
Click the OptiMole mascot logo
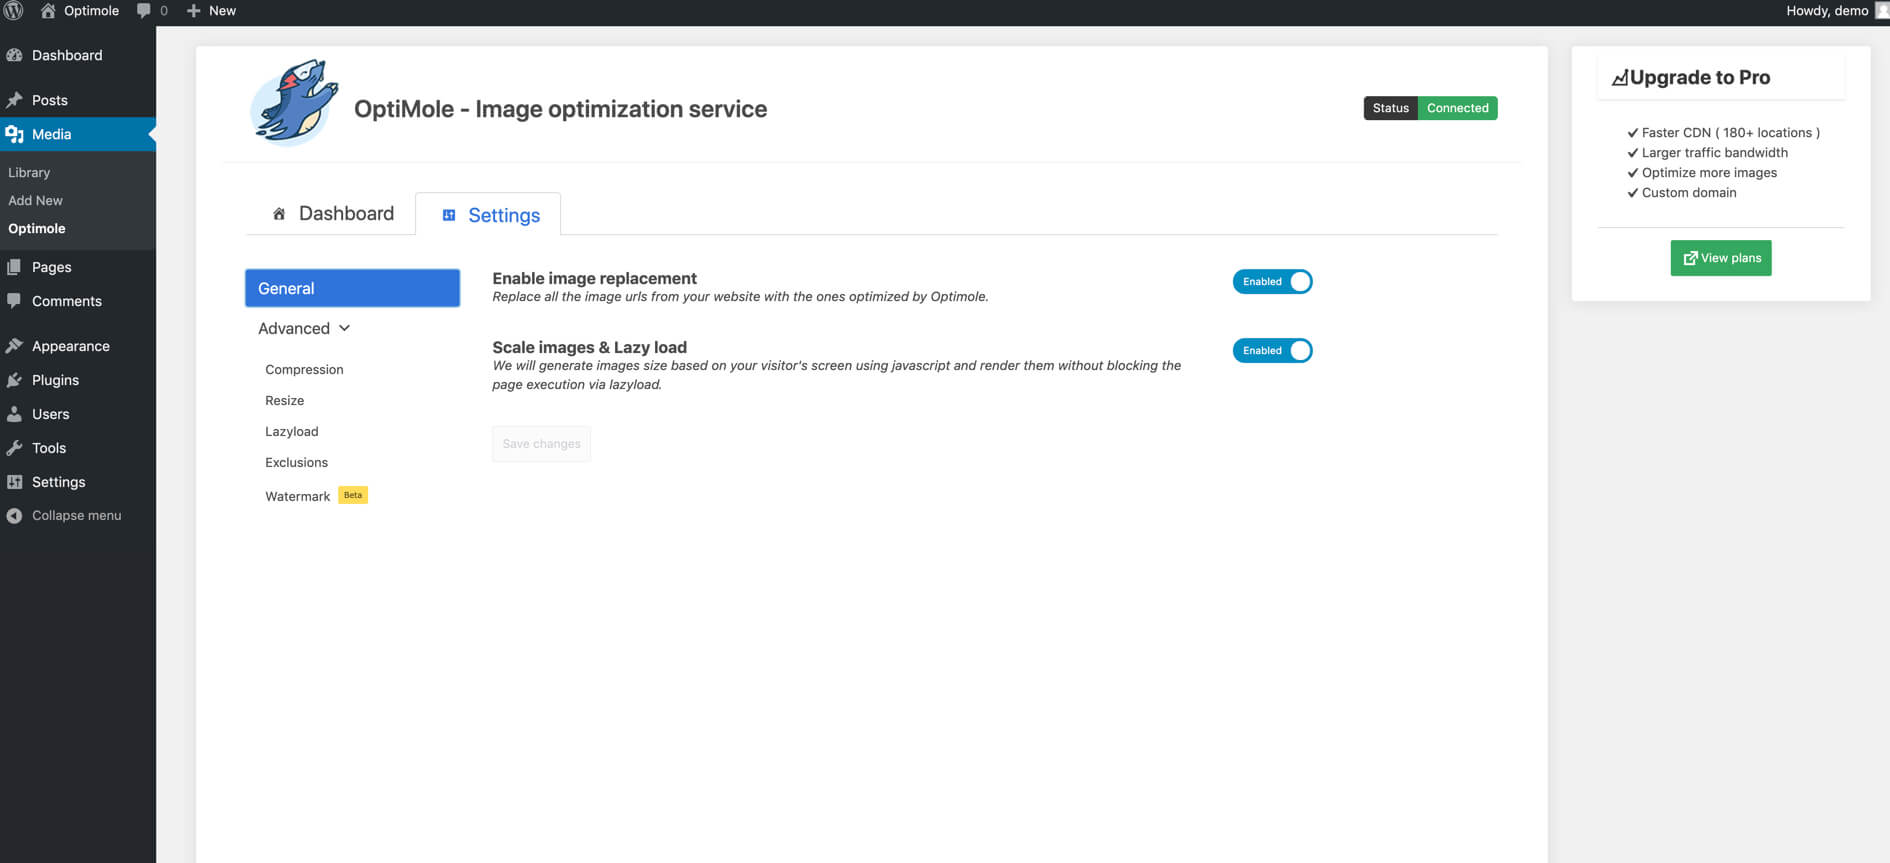tap(294, 103)
